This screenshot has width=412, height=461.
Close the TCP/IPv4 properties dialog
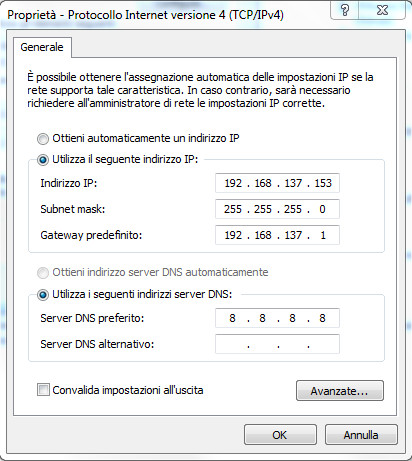(x=382, y=10)
